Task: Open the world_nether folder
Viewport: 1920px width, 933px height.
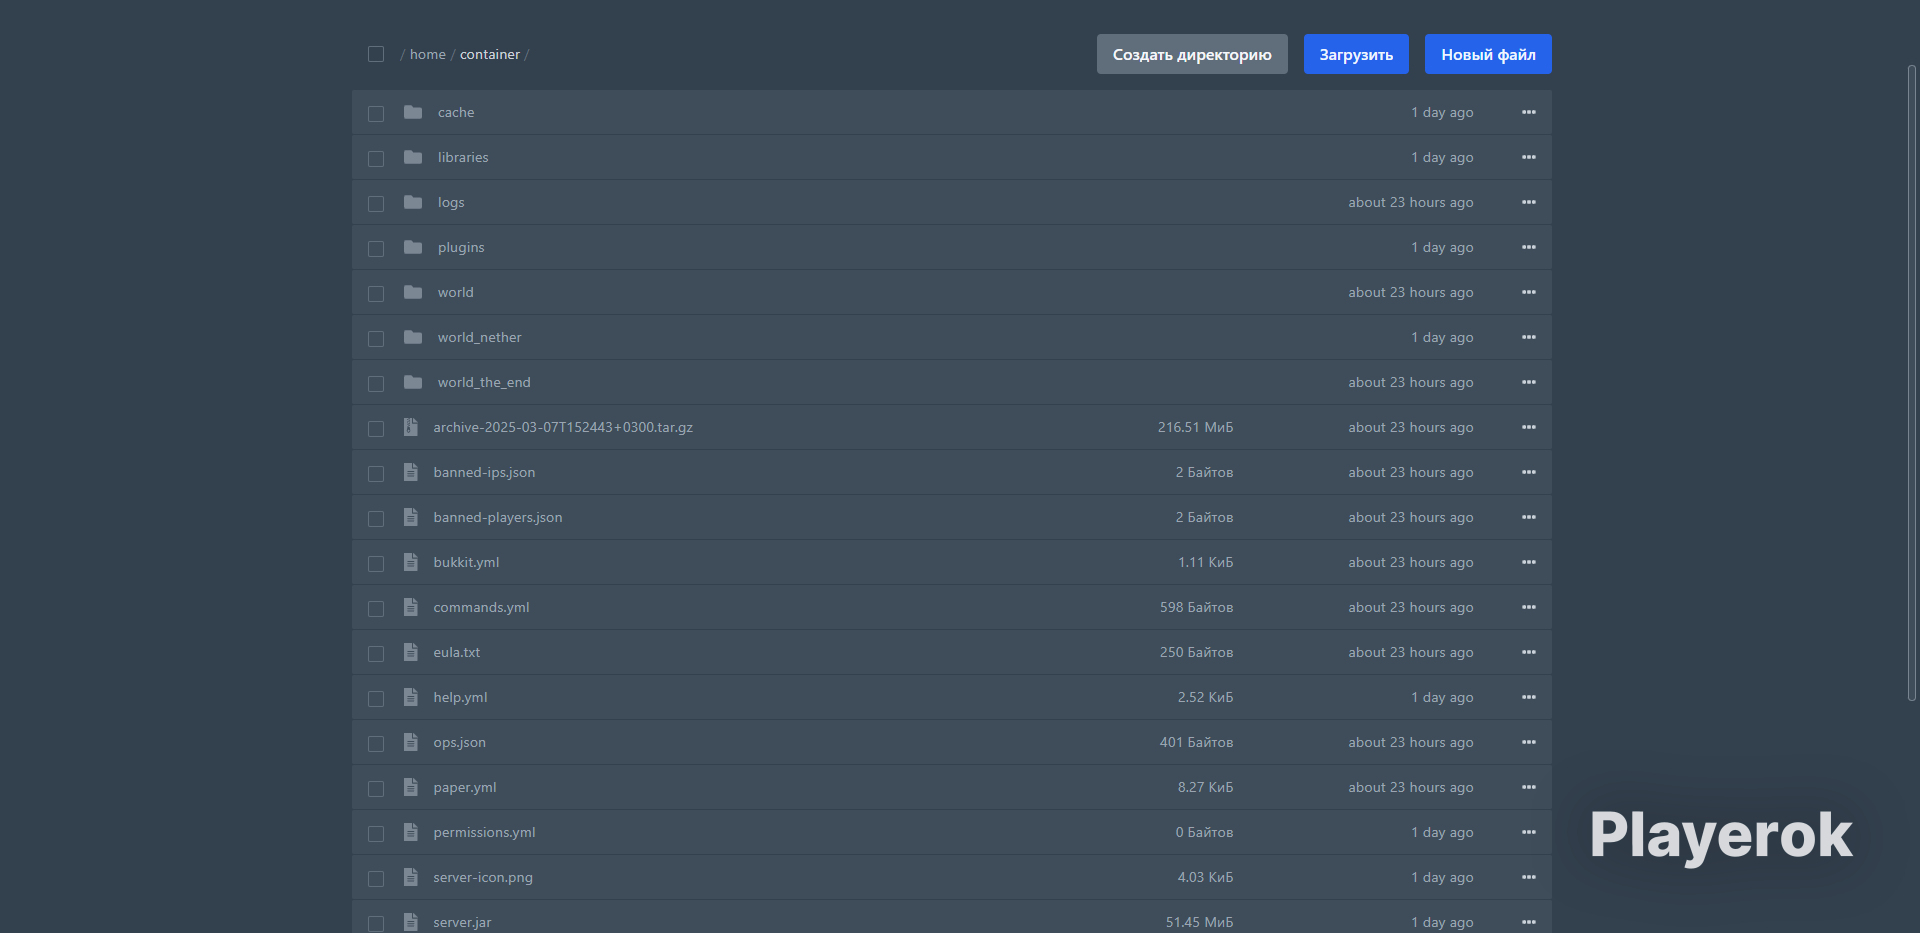Action: tap(479, 337)
